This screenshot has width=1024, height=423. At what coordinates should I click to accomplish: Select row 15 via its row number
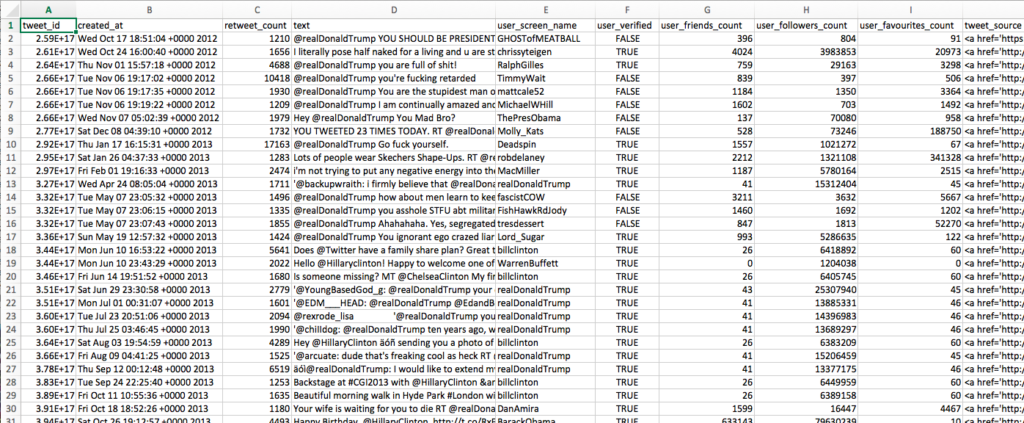pos(8,211)
